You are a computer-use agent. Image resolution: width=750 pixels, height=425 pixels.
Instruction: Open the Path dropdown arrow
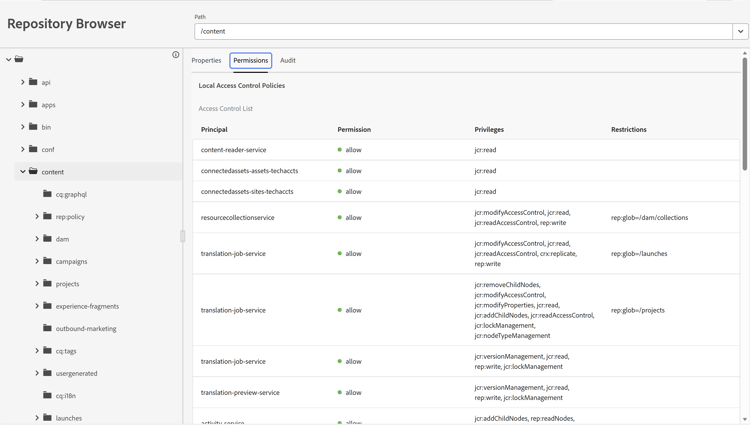[x=740, y=31]
